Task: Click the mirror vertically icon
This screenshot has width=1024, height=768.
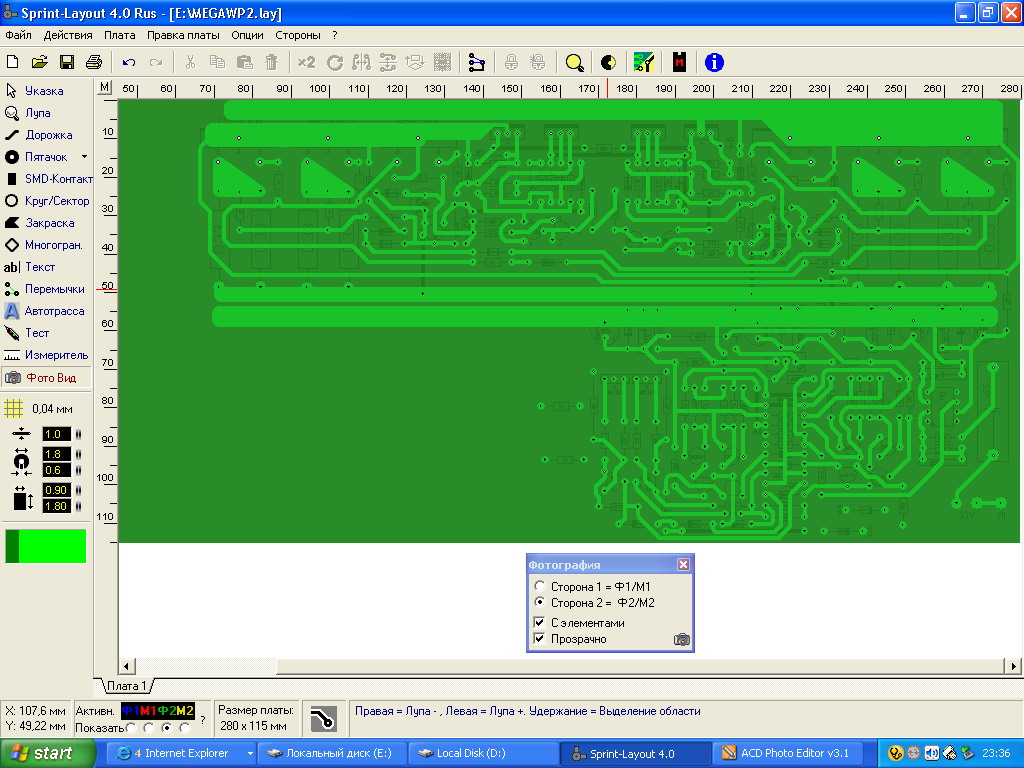Action: 388,63
